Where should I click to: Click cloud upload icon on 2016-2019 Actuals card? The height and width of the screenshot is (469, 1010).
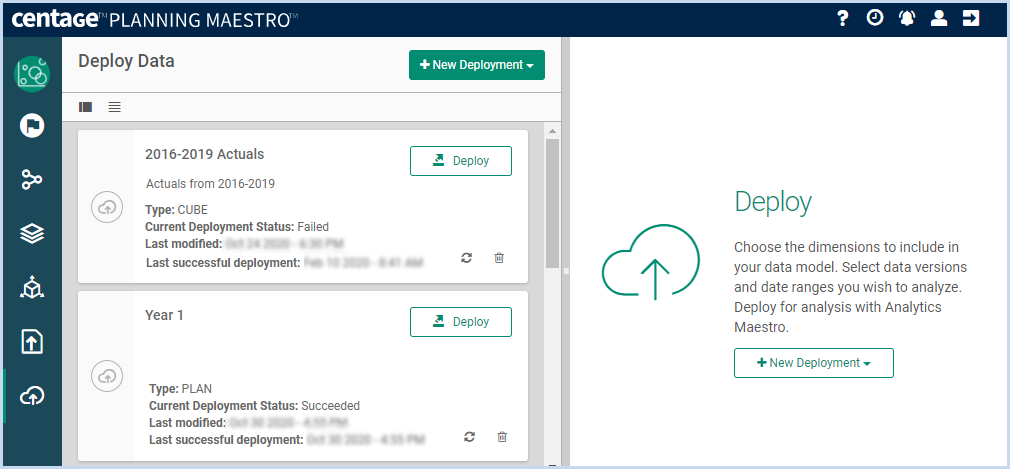tap(107, 207)
